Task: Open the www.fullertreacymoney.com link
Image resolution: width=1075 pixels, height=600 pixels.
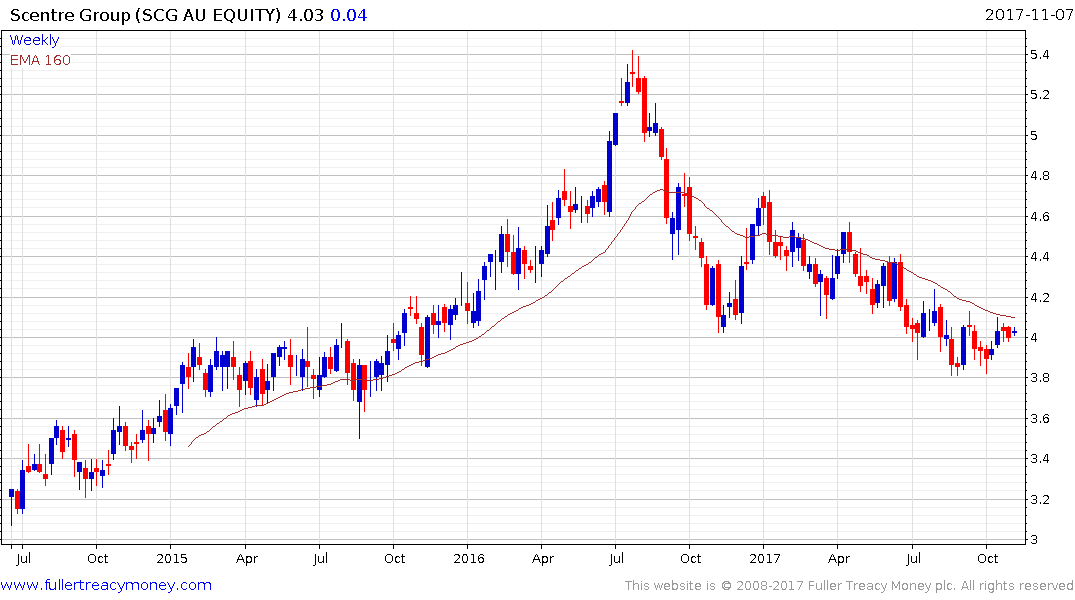Action: click(x=106, y=585)
